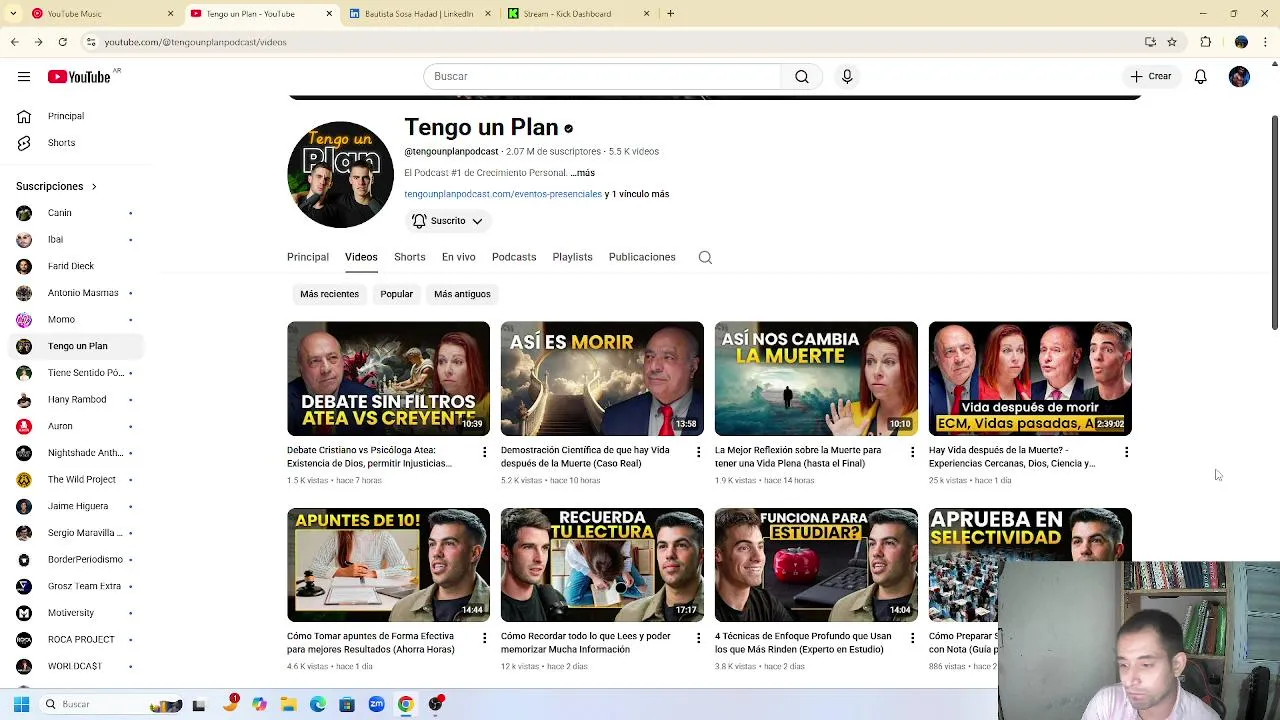Switch to the Kick Dashboard tab

coord(577,14)
